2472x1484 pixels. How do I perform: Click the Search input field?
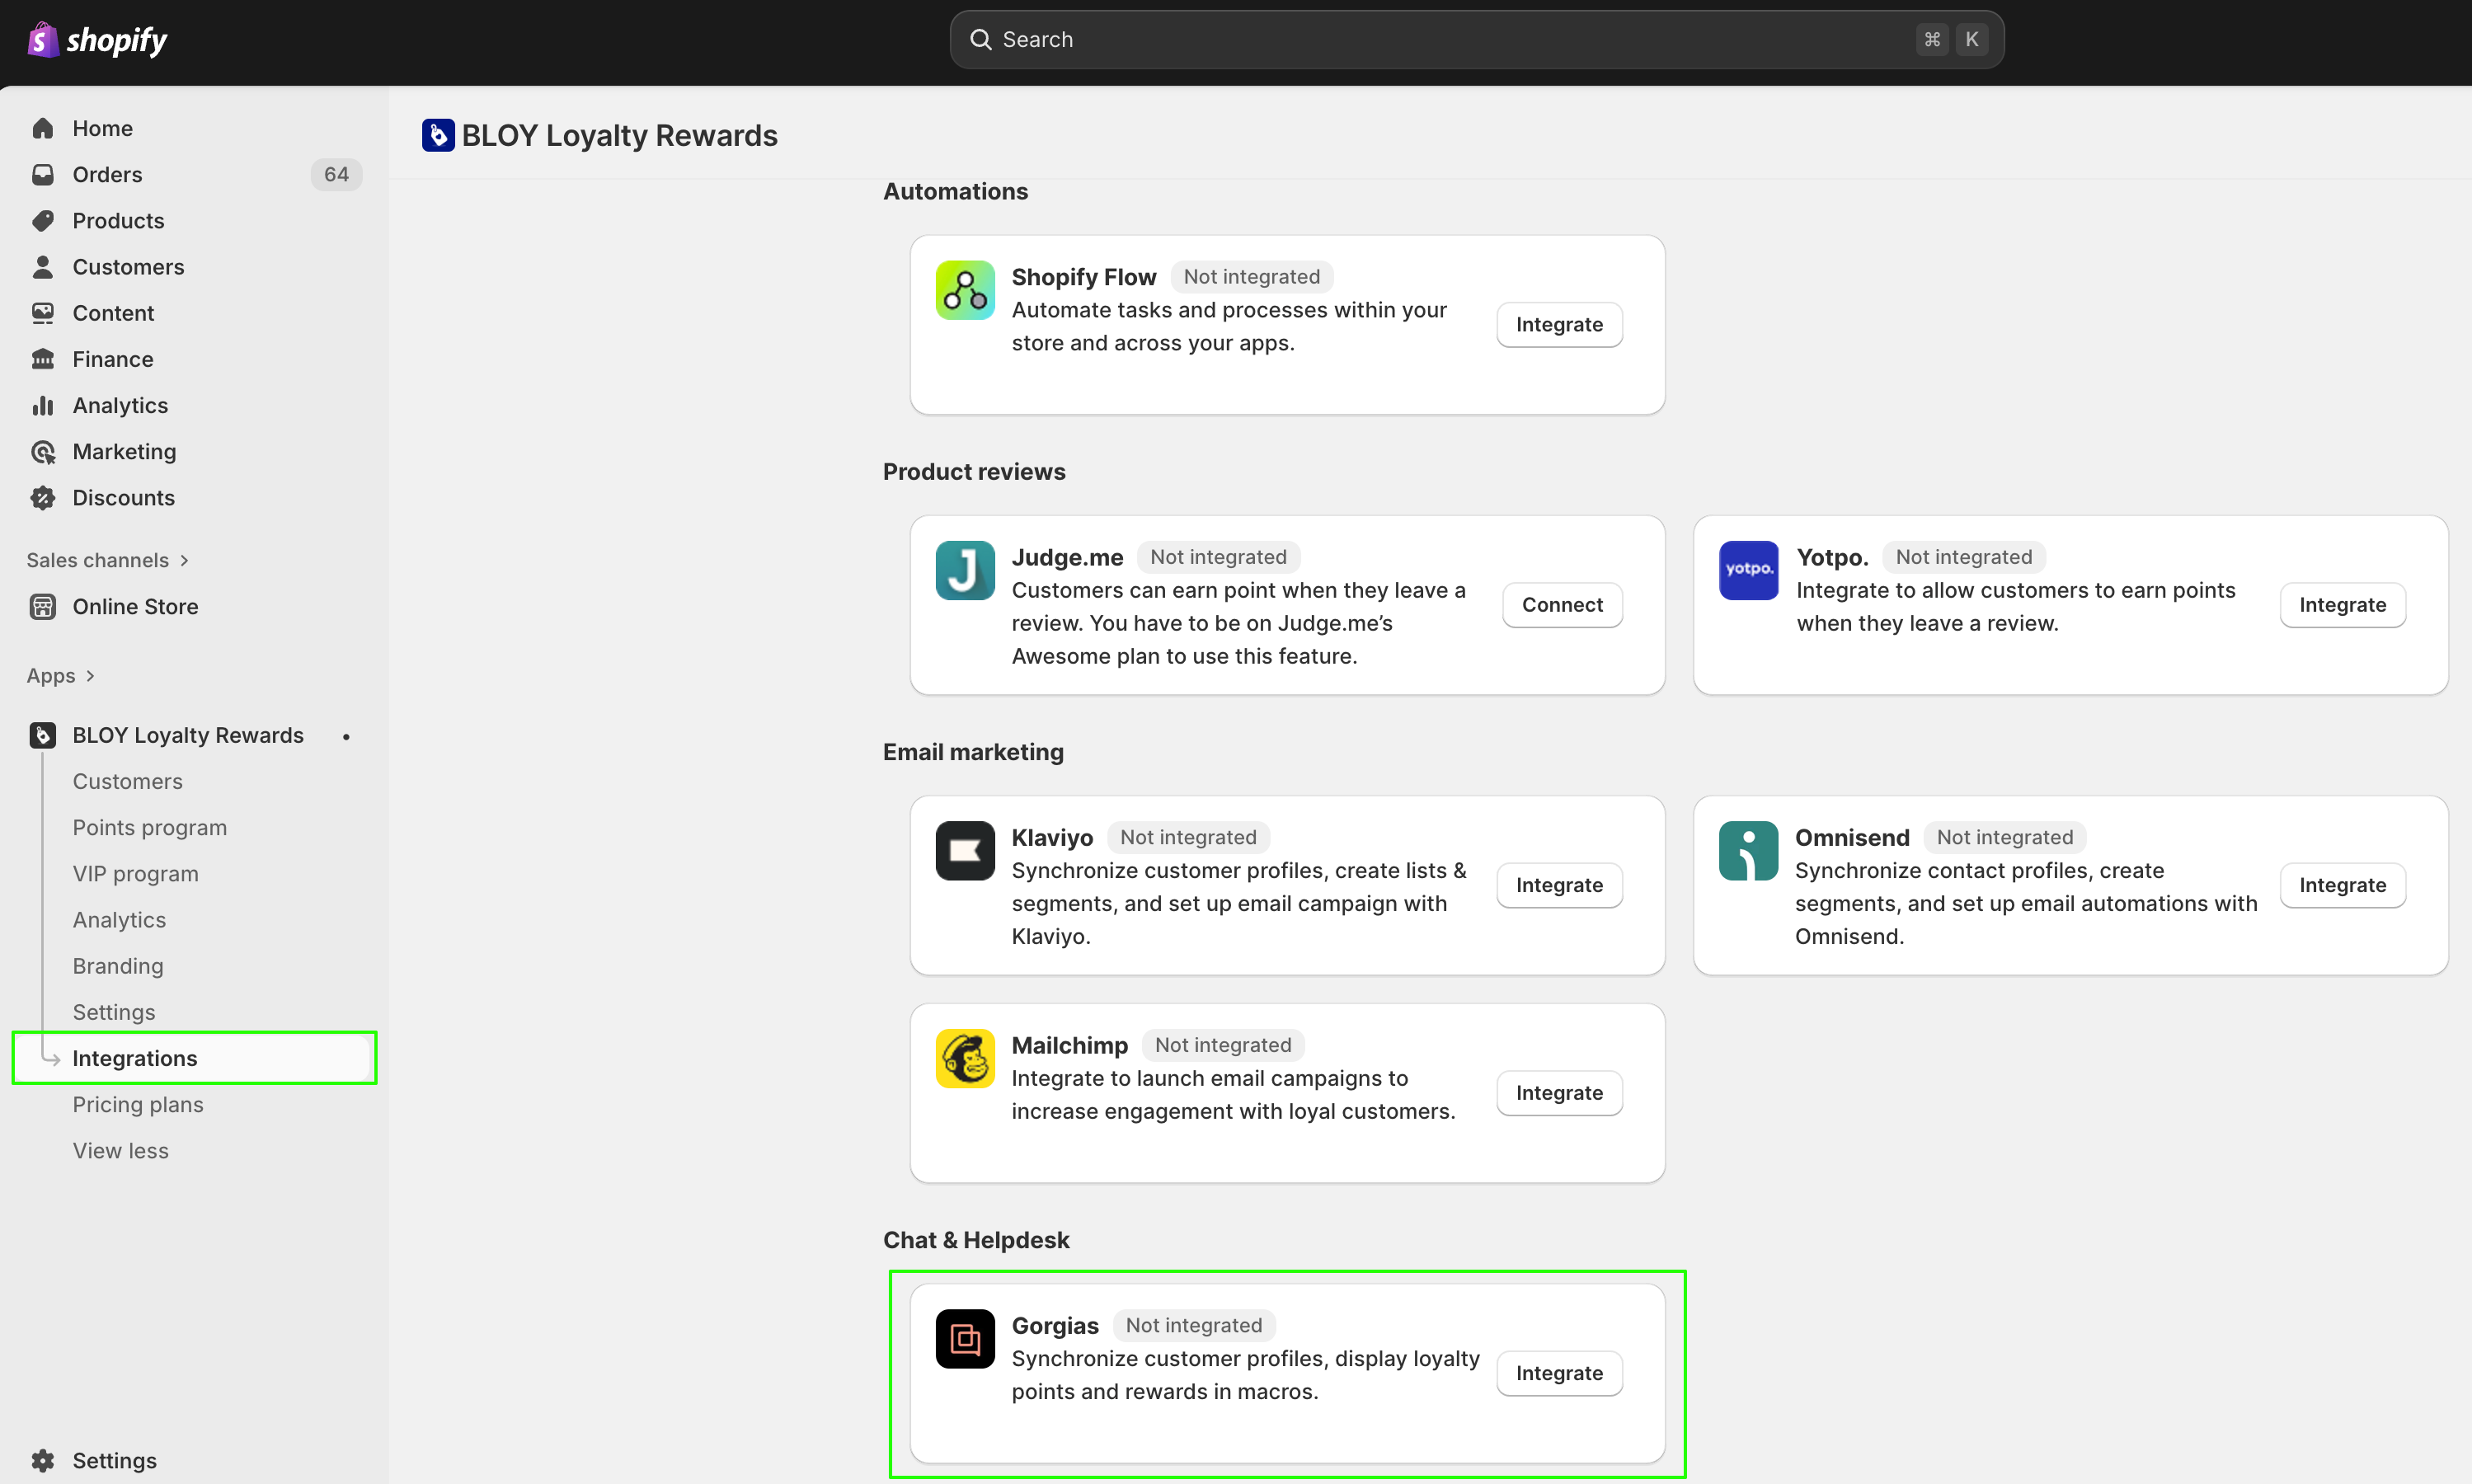[x=1477, y=40]
